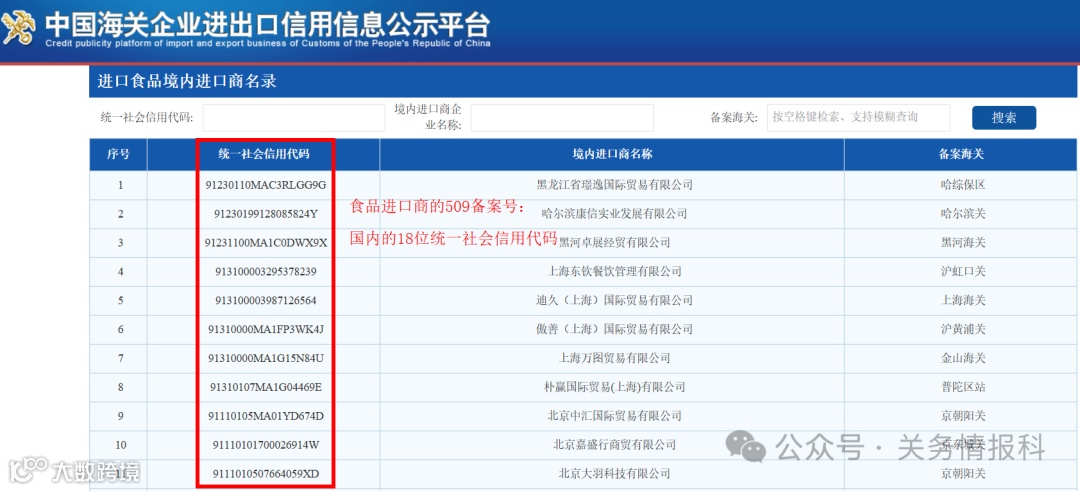This screenshot has height=491, width=1080.
Task: Click the 境内进口商名称 column header
Action: 612,154
